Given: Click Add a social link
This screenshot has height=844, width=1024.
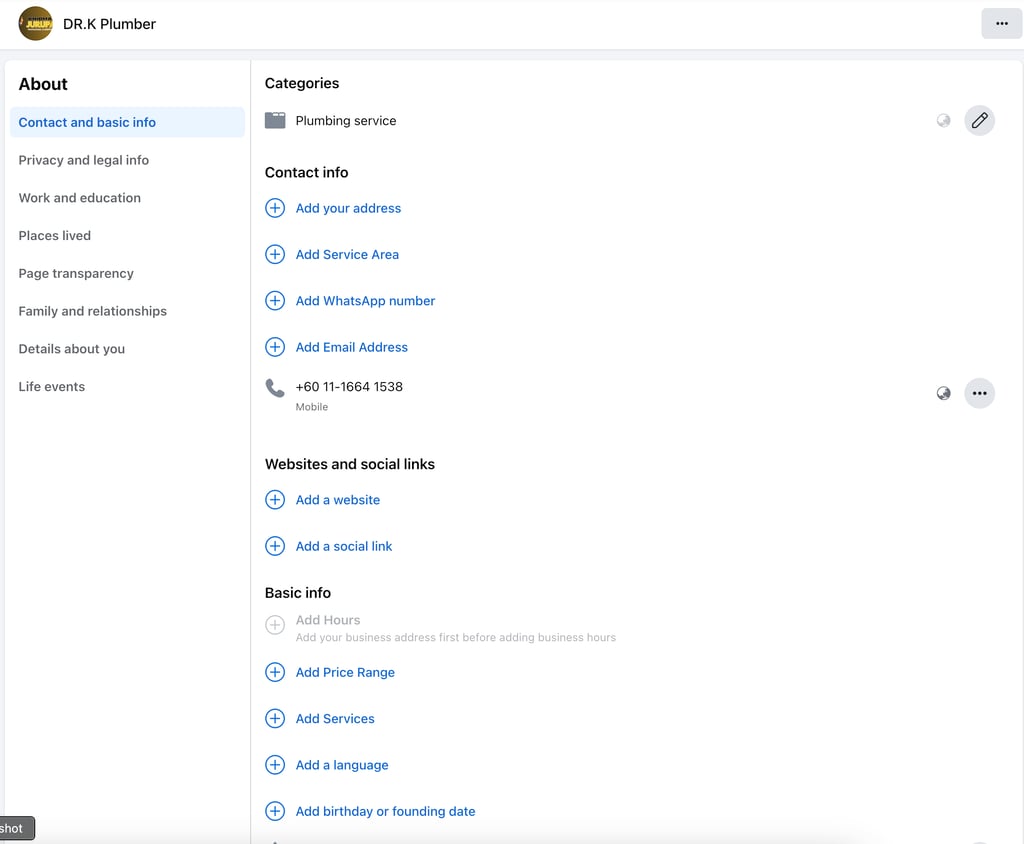Looking at the screenshot, I should 344,546.
